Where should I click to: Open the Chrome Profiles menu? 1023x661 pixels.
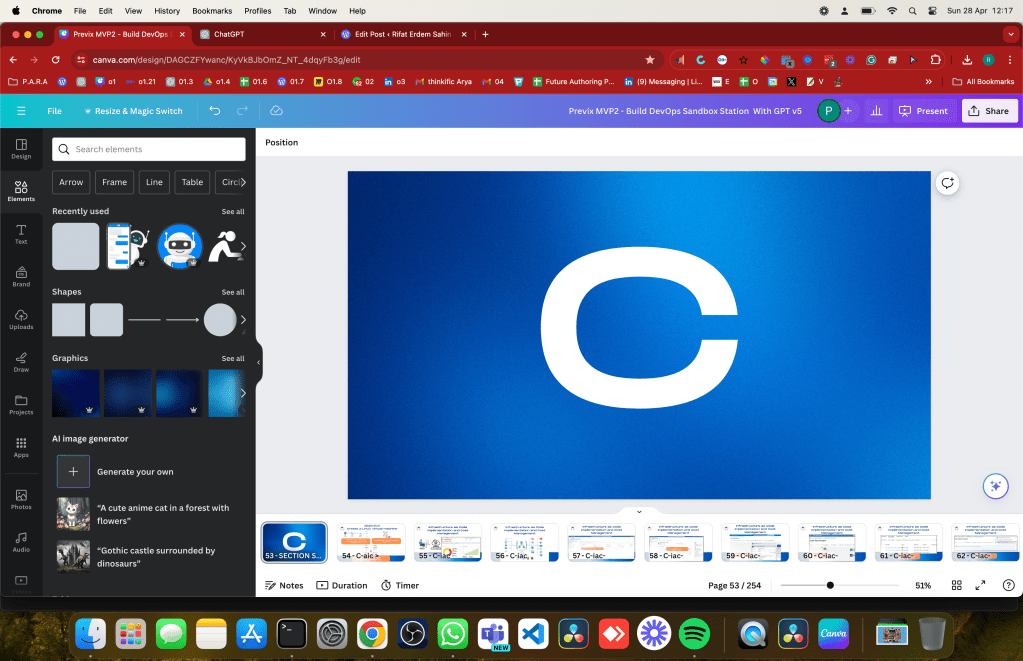pyautogui.click(x=258, y=11)
